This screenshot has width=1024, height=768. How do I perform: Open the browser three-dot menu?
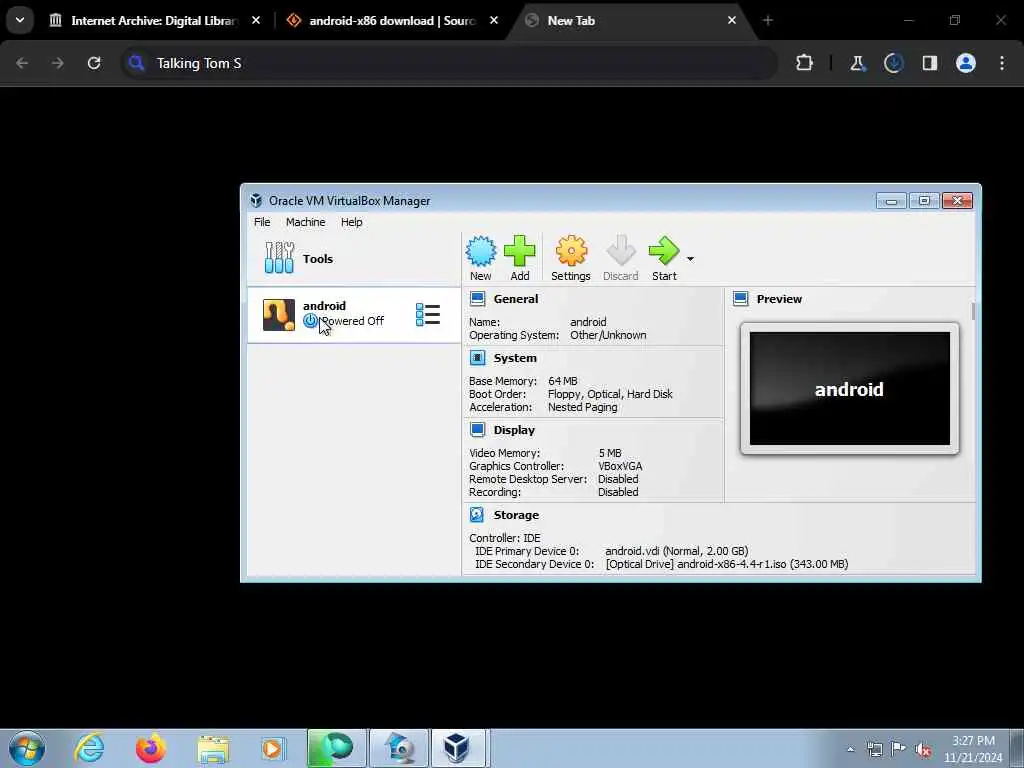(1002, 63)
